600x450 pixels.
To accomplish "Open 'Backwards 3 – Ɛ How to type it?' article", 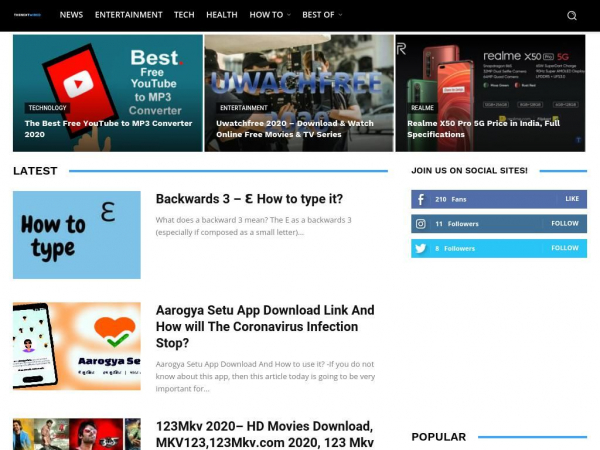I will (249, 199).
